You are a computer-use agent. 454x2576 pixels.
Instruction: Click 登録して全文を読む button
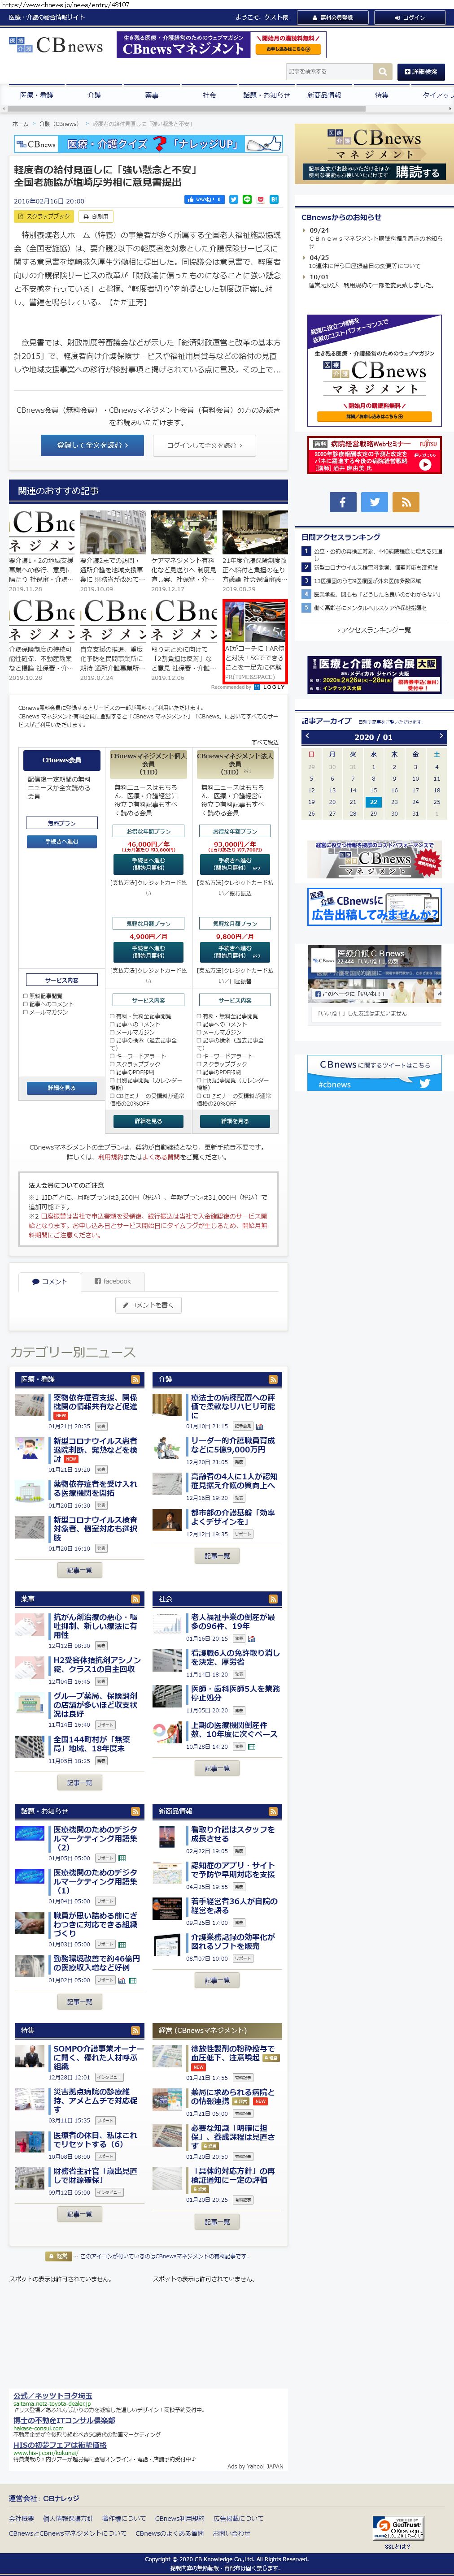tap(84, 445)
